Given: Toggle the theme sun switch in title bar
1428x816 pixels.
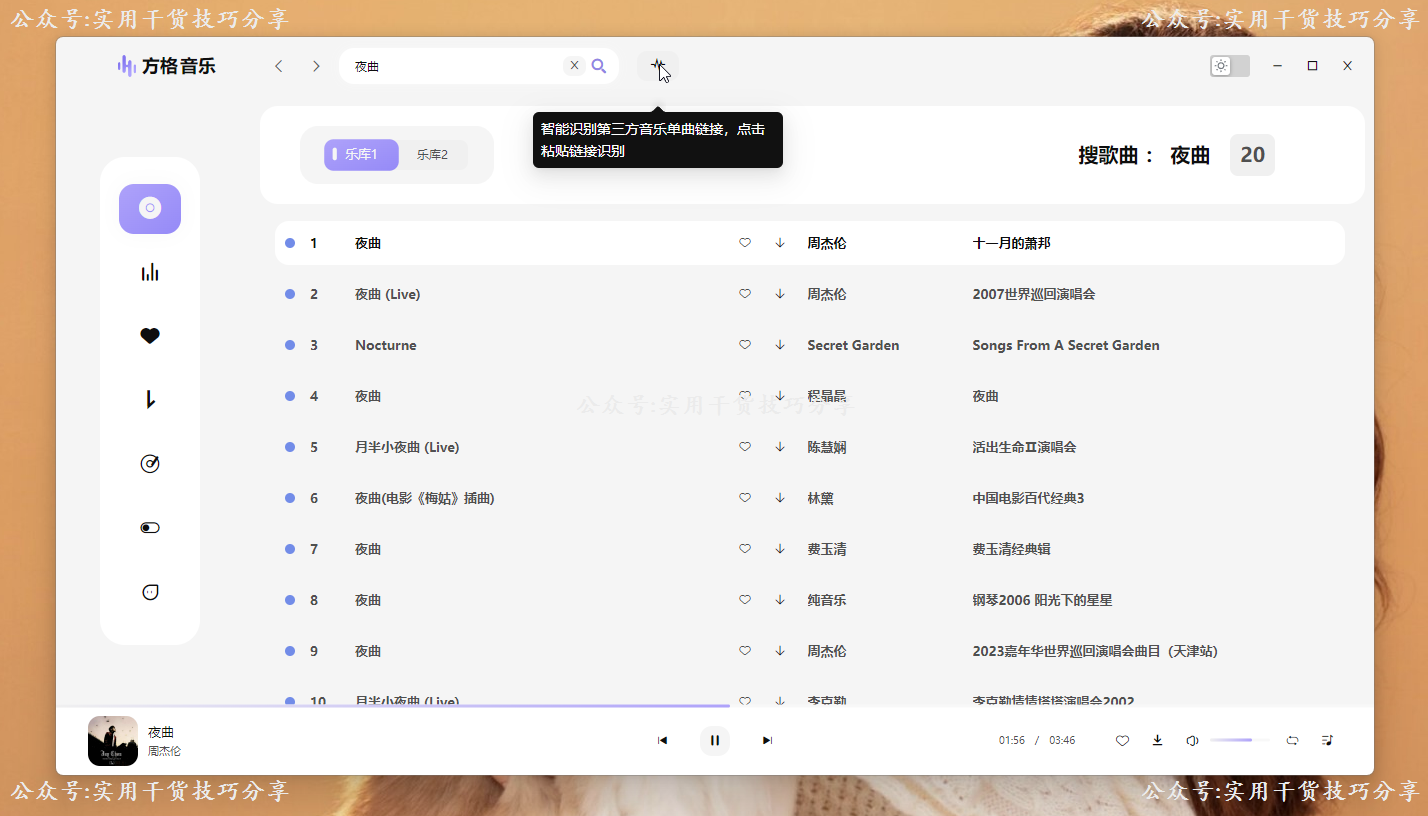Looking at the screenshot, I should (x=1221, y=65).
